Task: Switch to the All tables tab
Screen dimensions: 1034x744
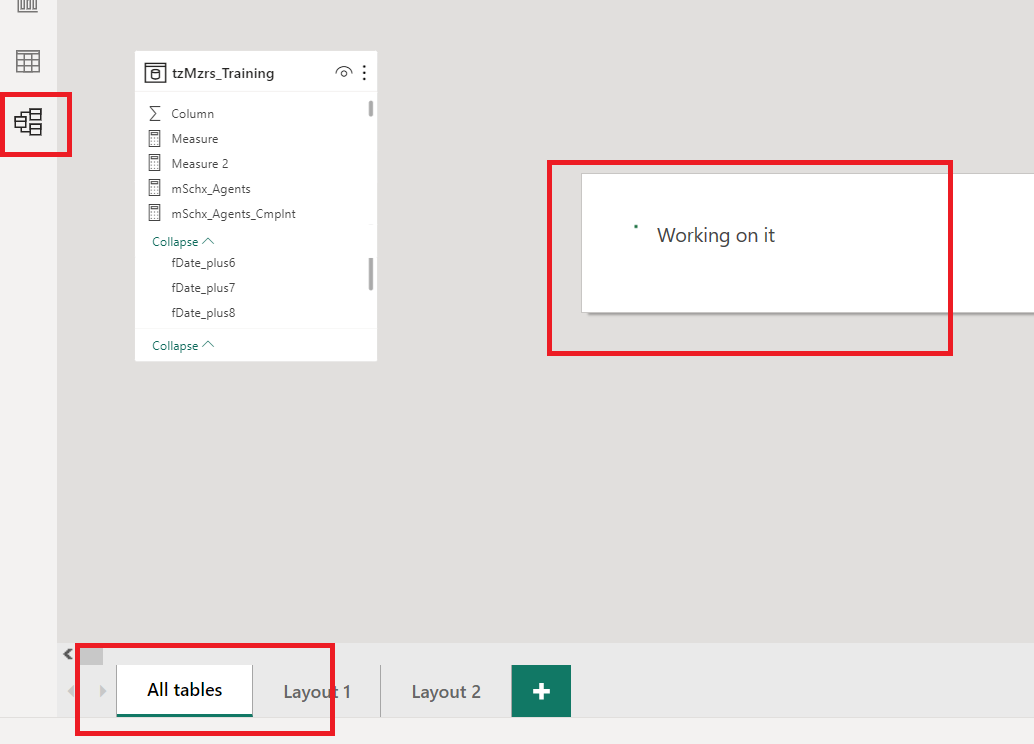Action: point(185,690)
